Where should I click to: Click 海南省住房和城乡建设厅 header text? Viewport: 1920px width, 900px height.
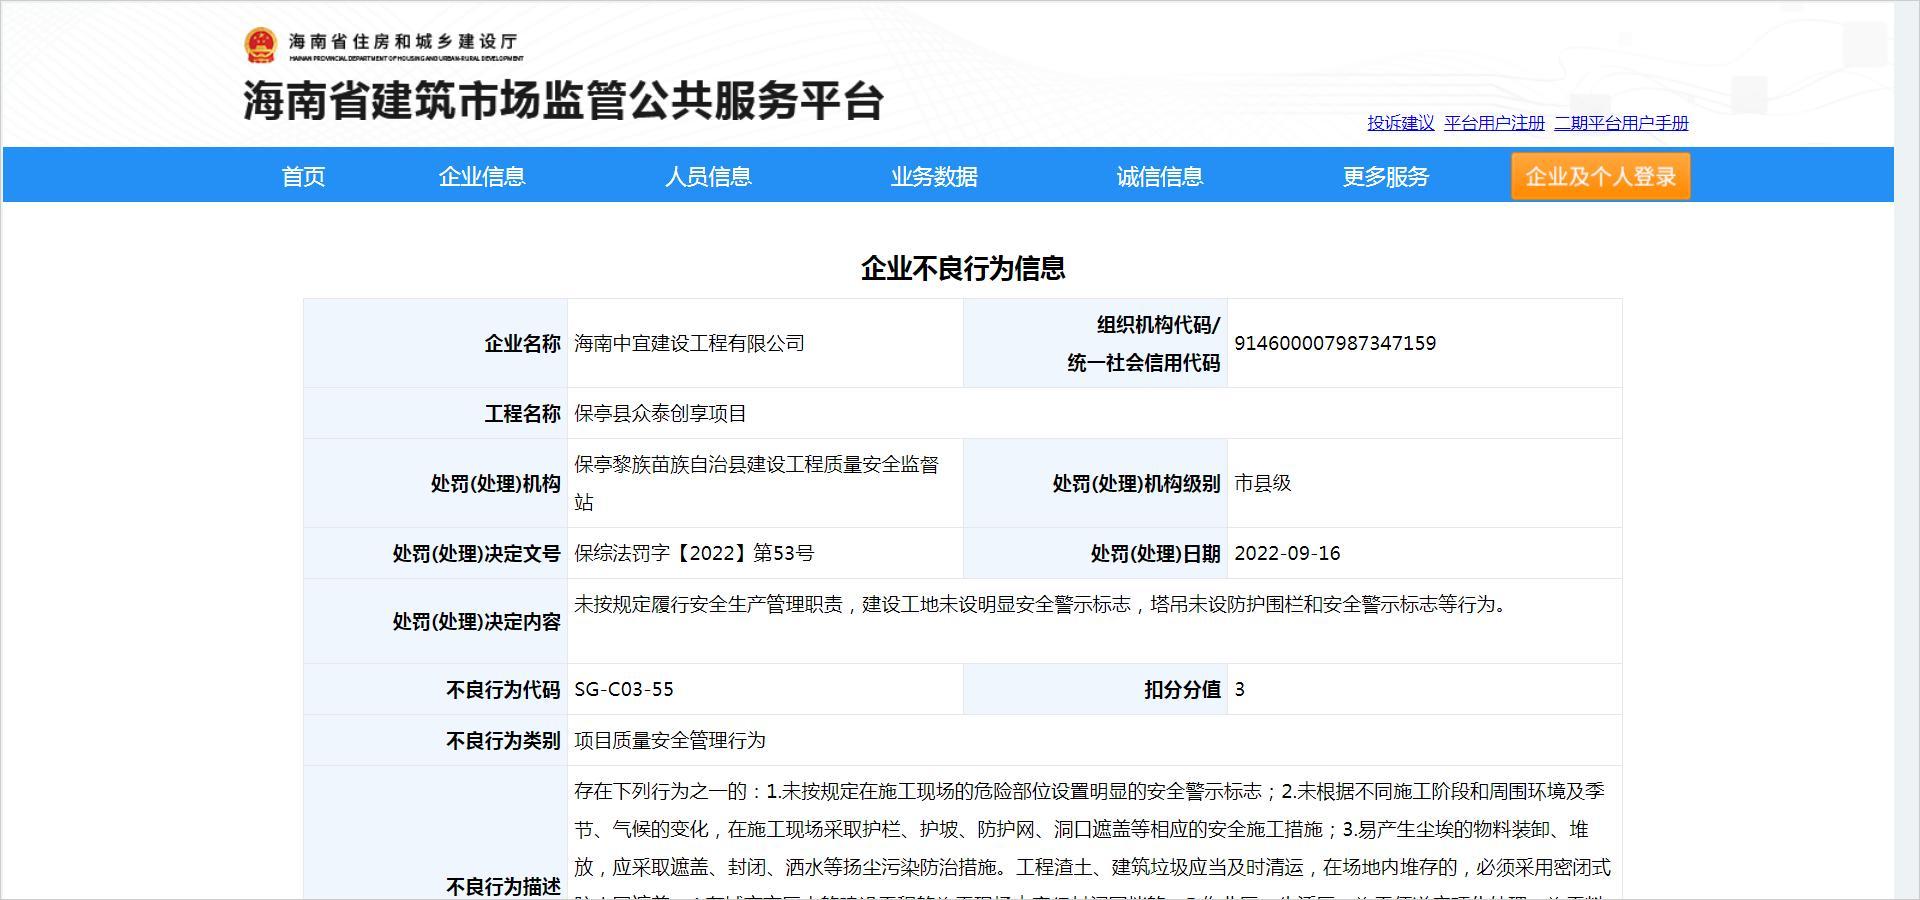[x=403, y=41]
